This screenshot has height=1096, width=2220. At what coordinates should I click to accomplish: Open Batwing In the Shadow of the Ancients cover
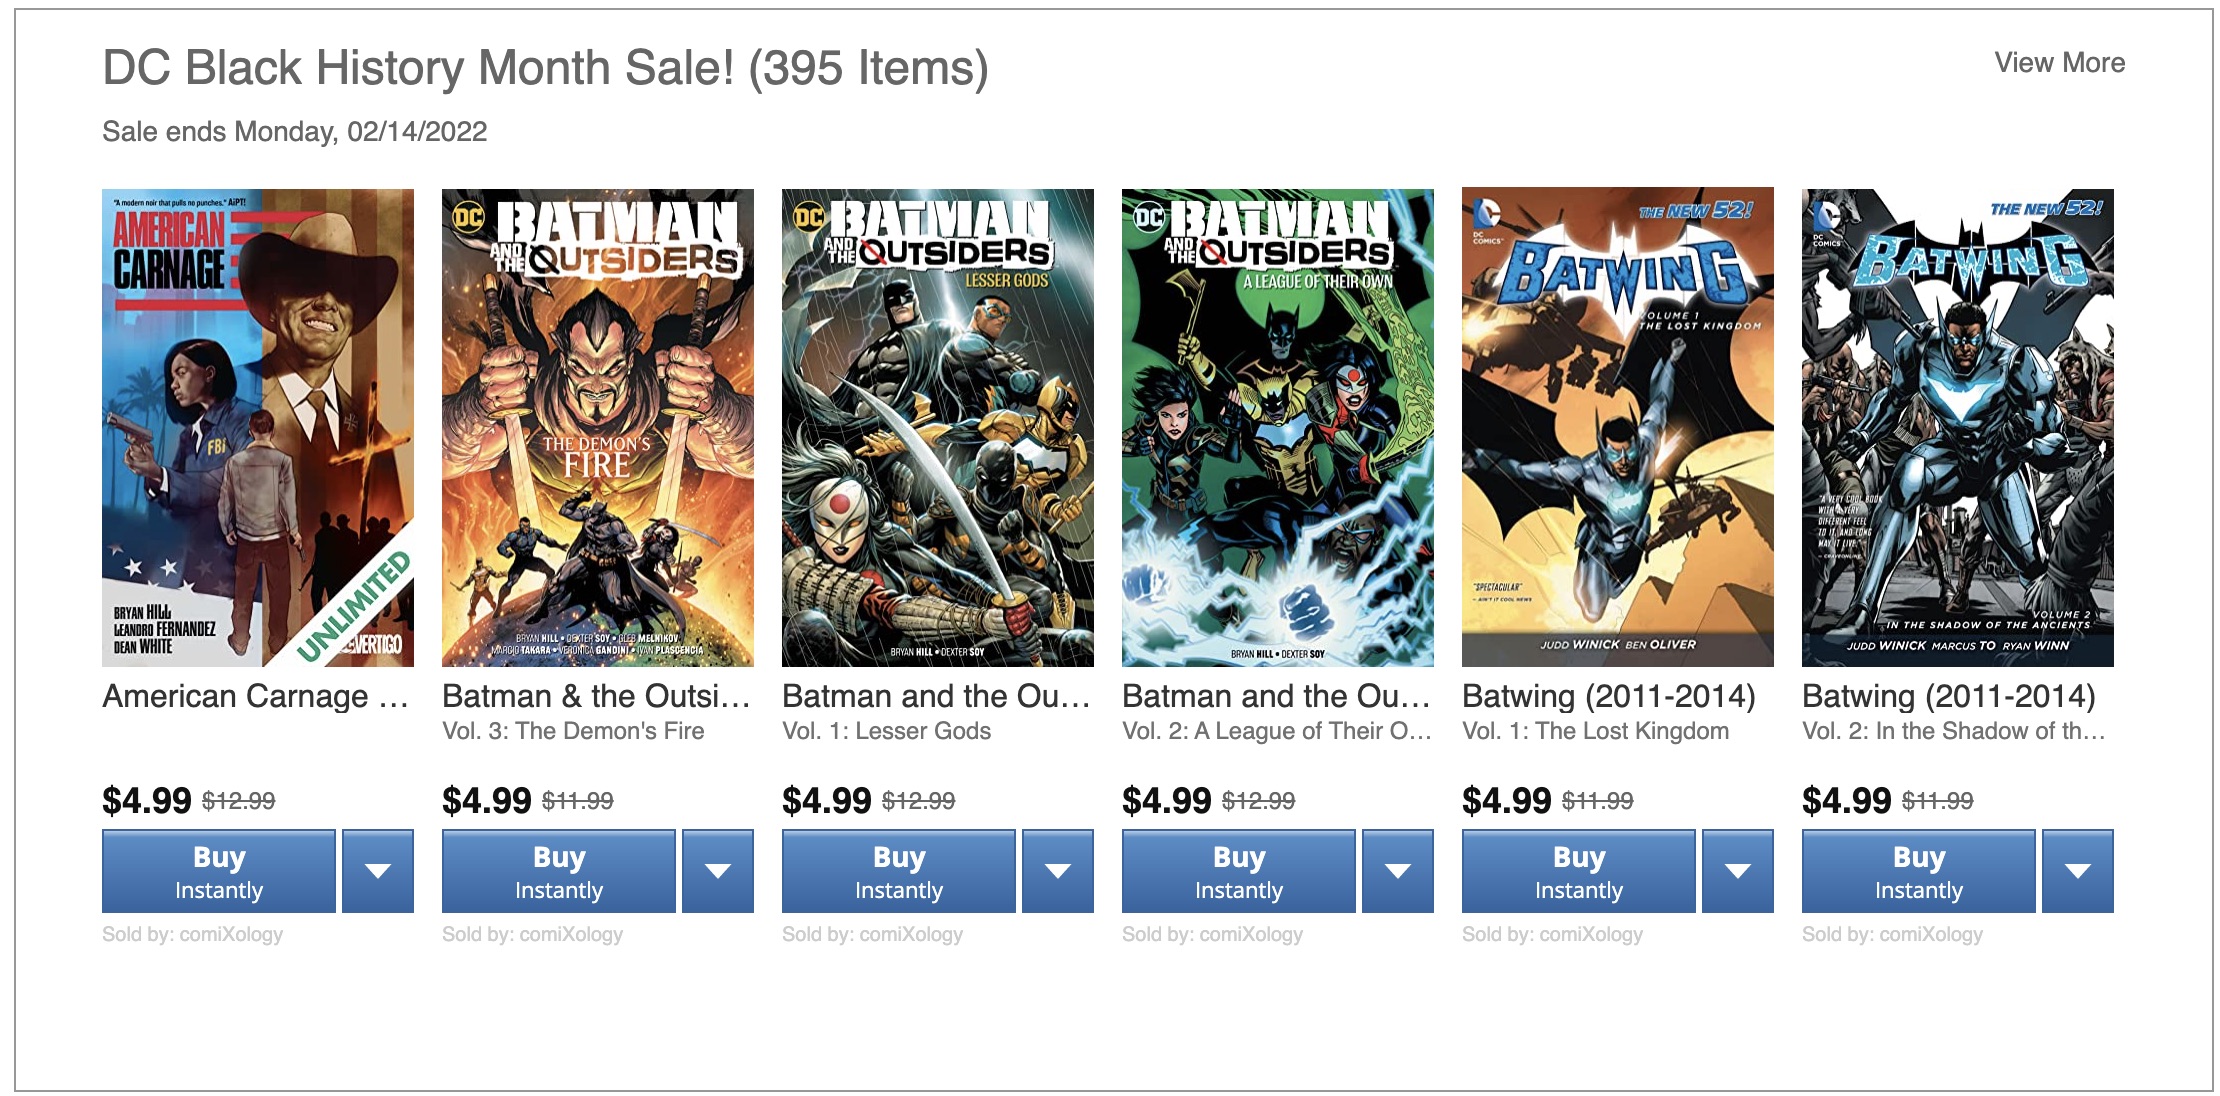pos(1958,428)
